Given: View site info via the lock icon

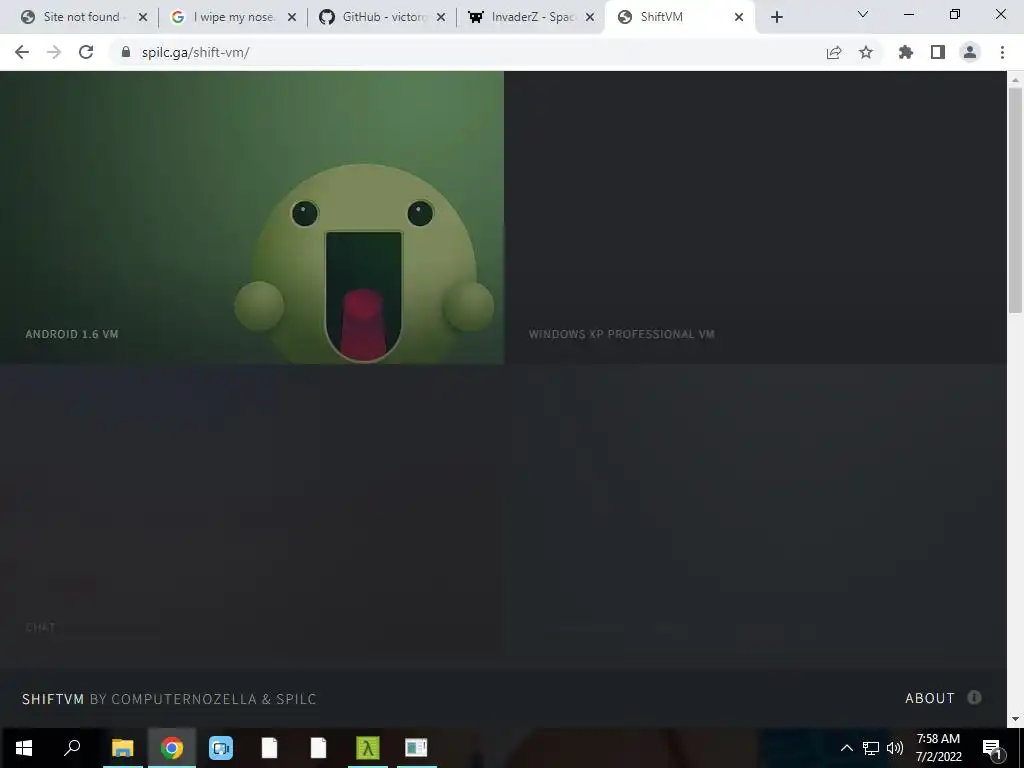Looking at the screenshot, I should click(127, 52).
